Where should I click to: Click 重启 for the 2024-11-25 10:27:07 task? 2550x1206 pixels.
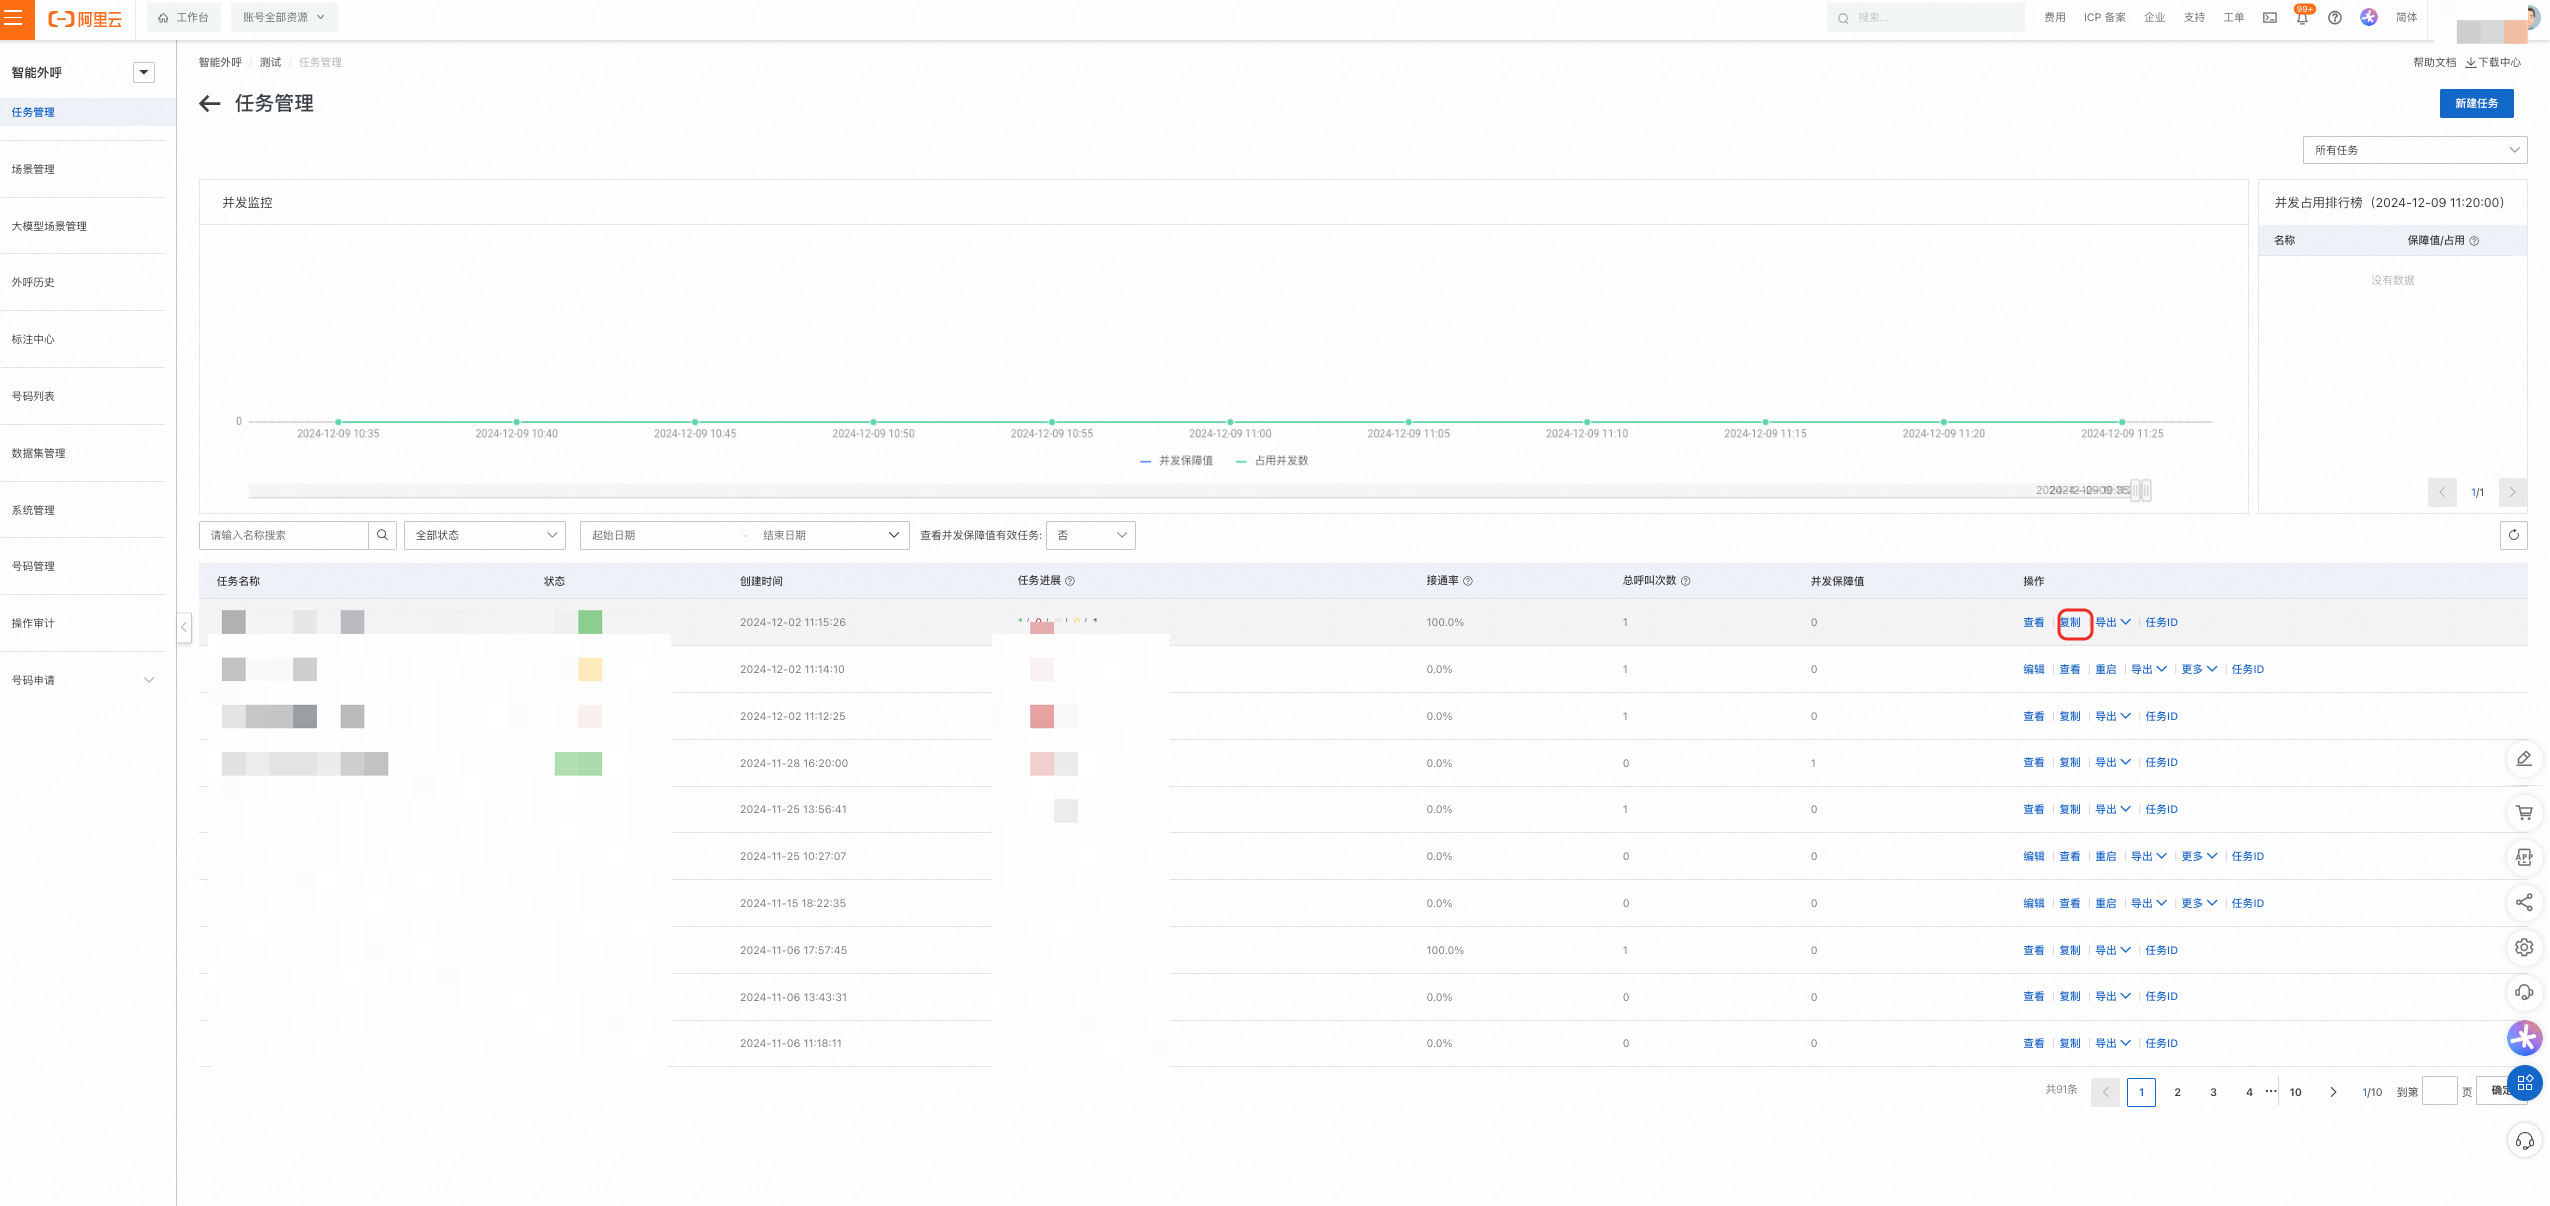[2105, 856]
